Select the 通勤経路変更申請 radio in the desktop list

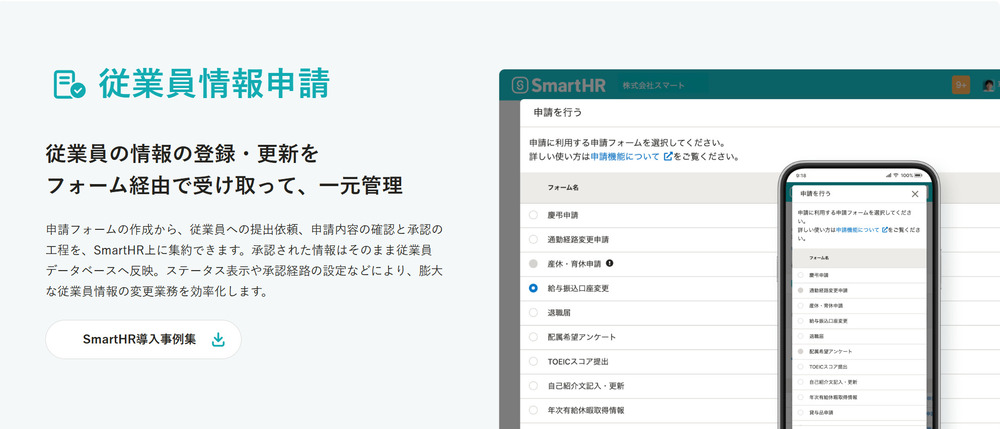(533, 240)
